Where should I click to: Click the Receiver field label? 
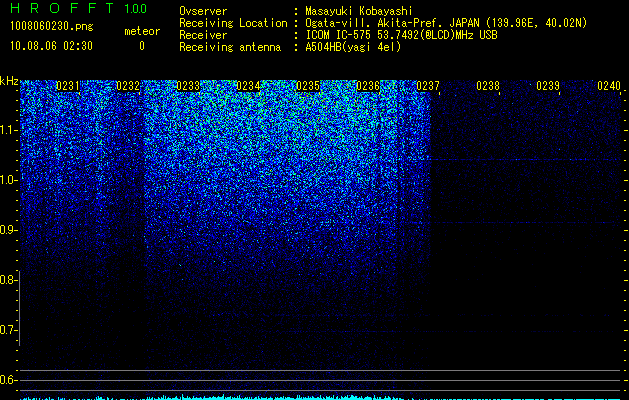(x=203, y=35)
